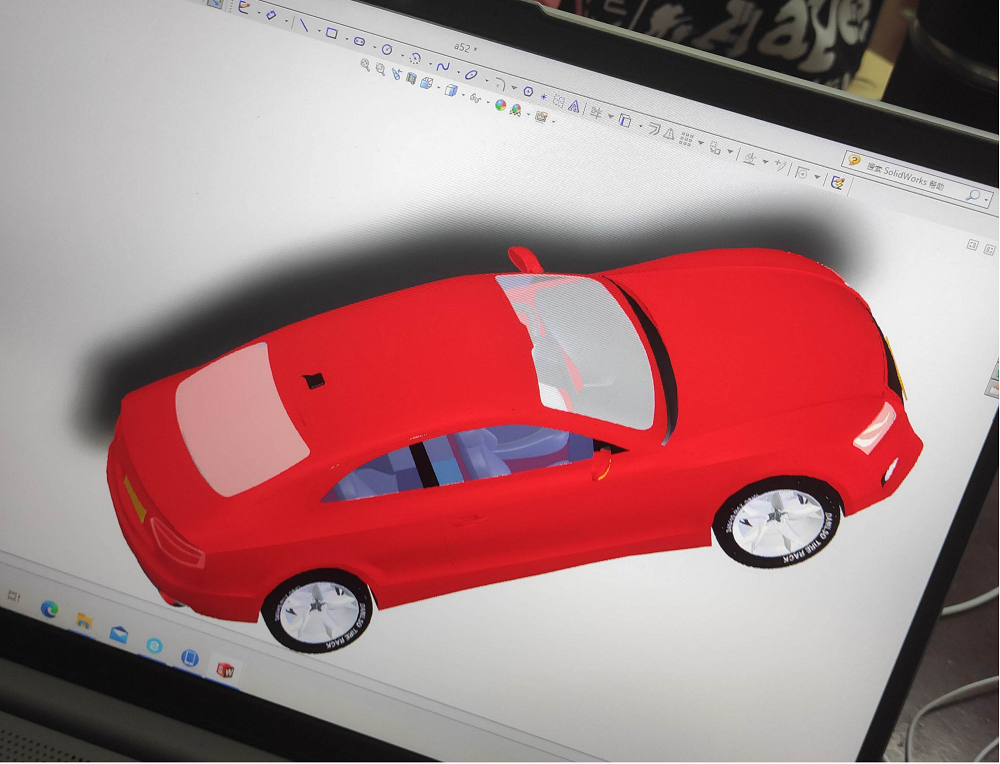Screen dimensions: 1000x764
Task: Open Microsoft Edge from the taskbar
Action: [49, 609]
